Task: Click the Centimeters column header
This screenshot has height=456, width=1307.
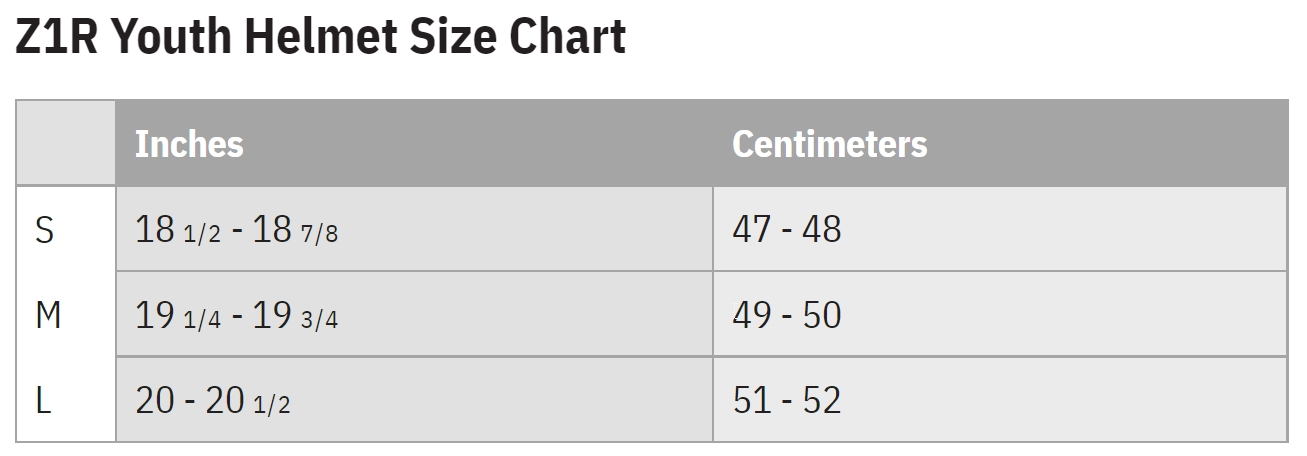Action: [x=829, y=144]
